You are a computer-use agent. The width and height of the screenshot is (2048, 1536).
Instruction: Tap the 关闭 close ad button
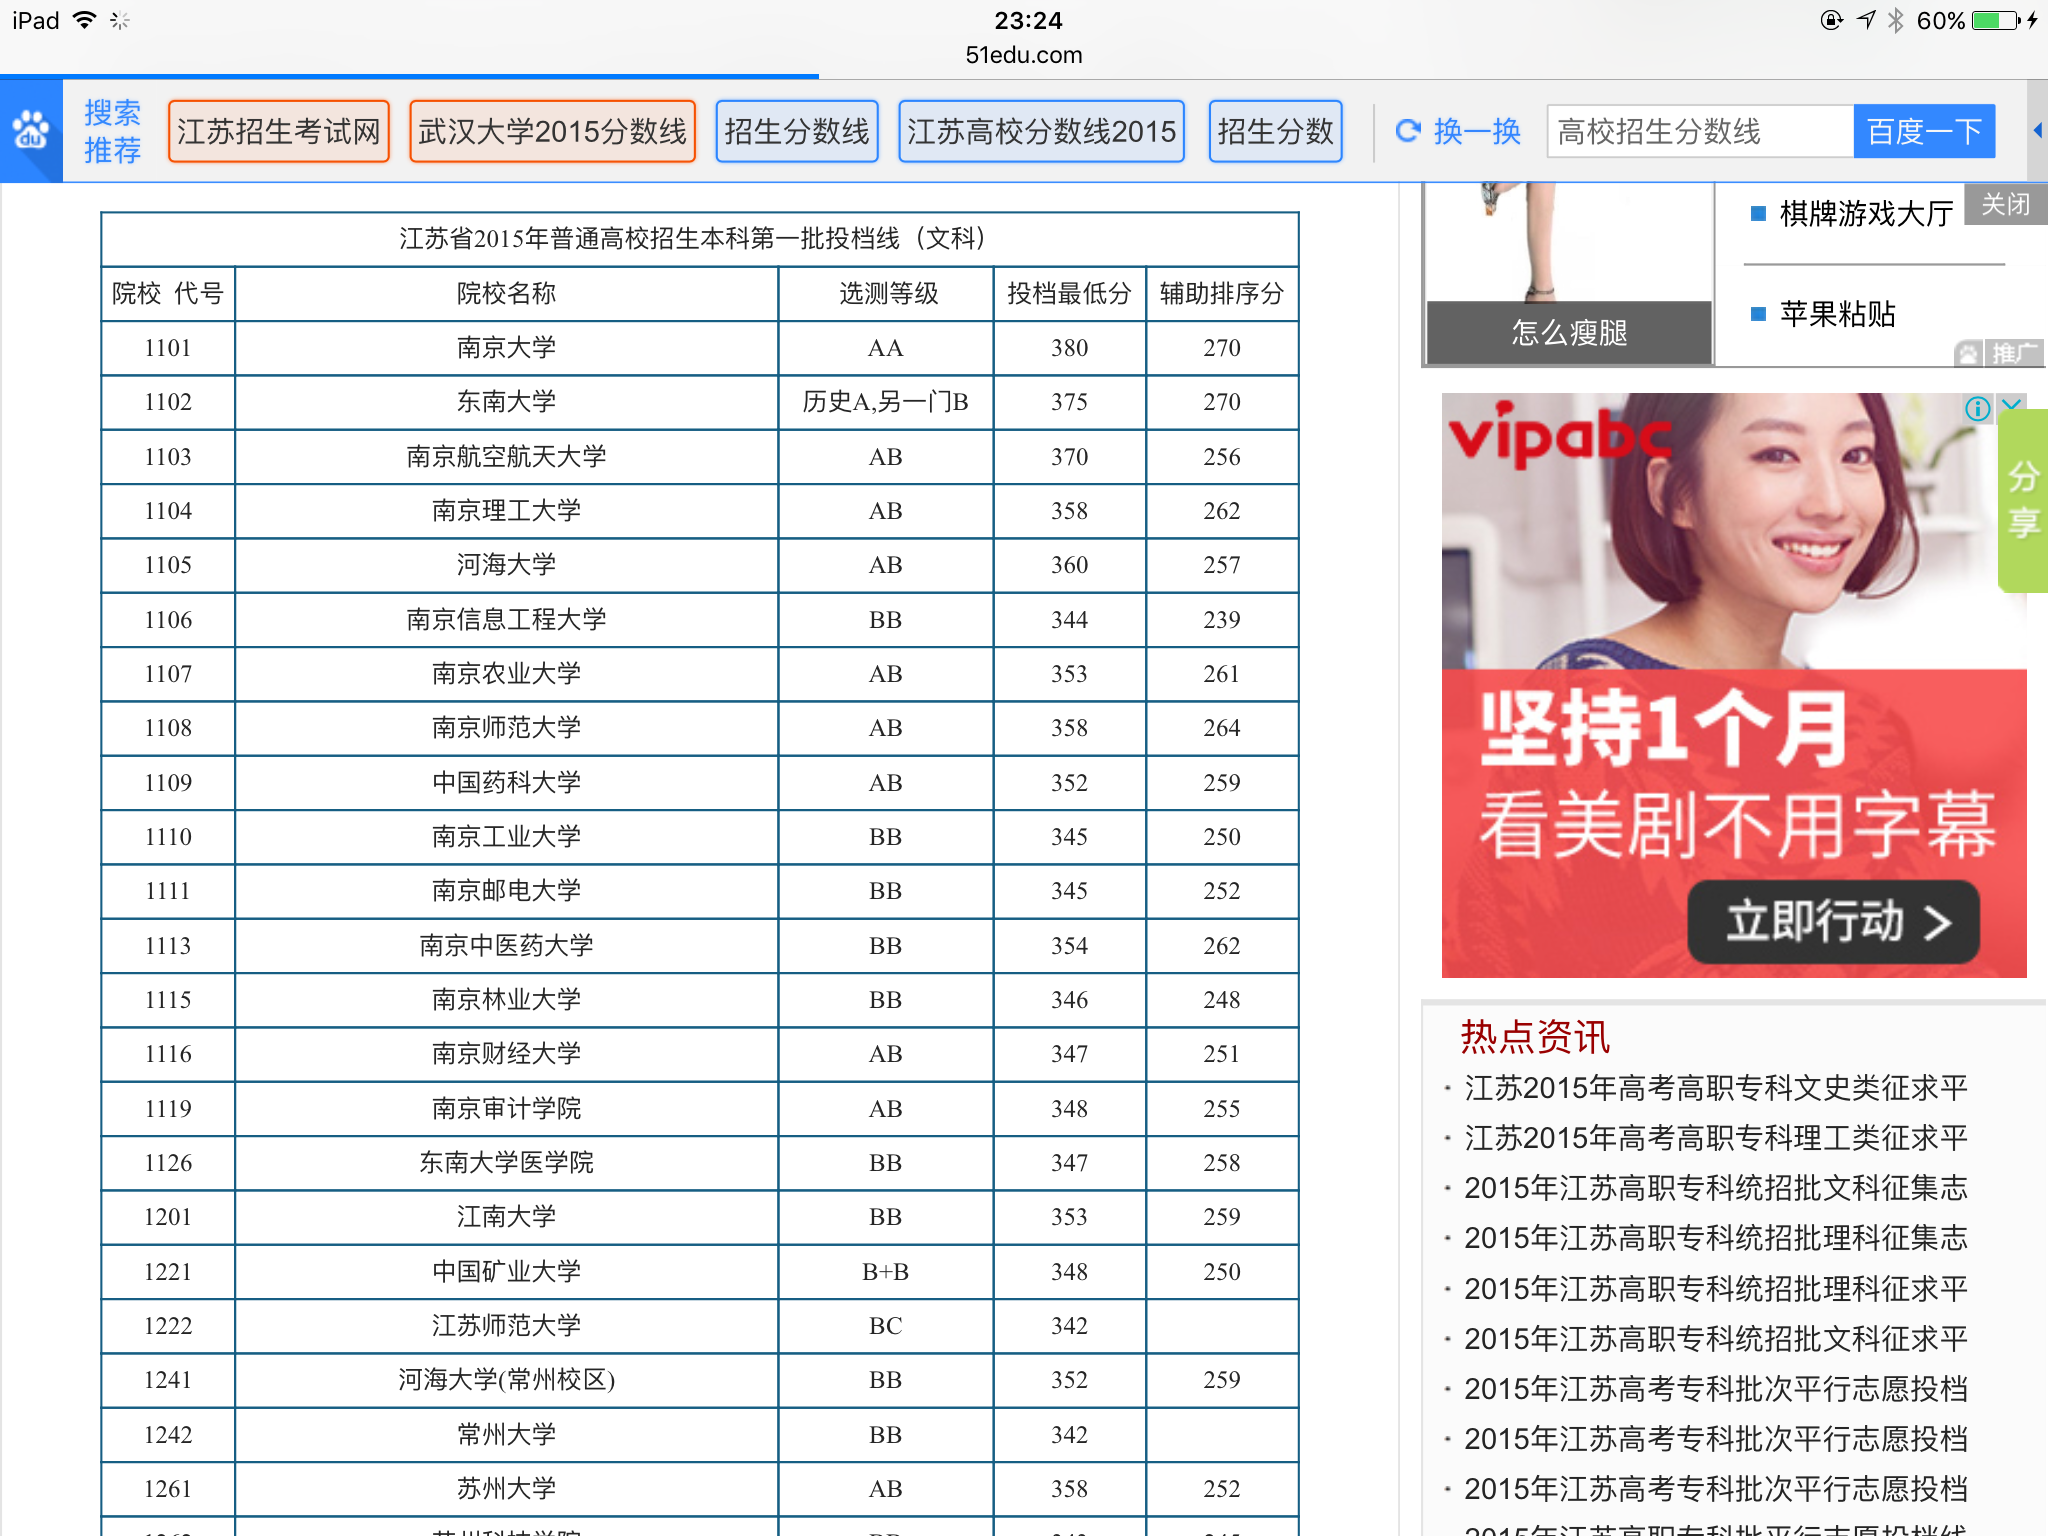pyautogui.click(x=2005, y=205)
